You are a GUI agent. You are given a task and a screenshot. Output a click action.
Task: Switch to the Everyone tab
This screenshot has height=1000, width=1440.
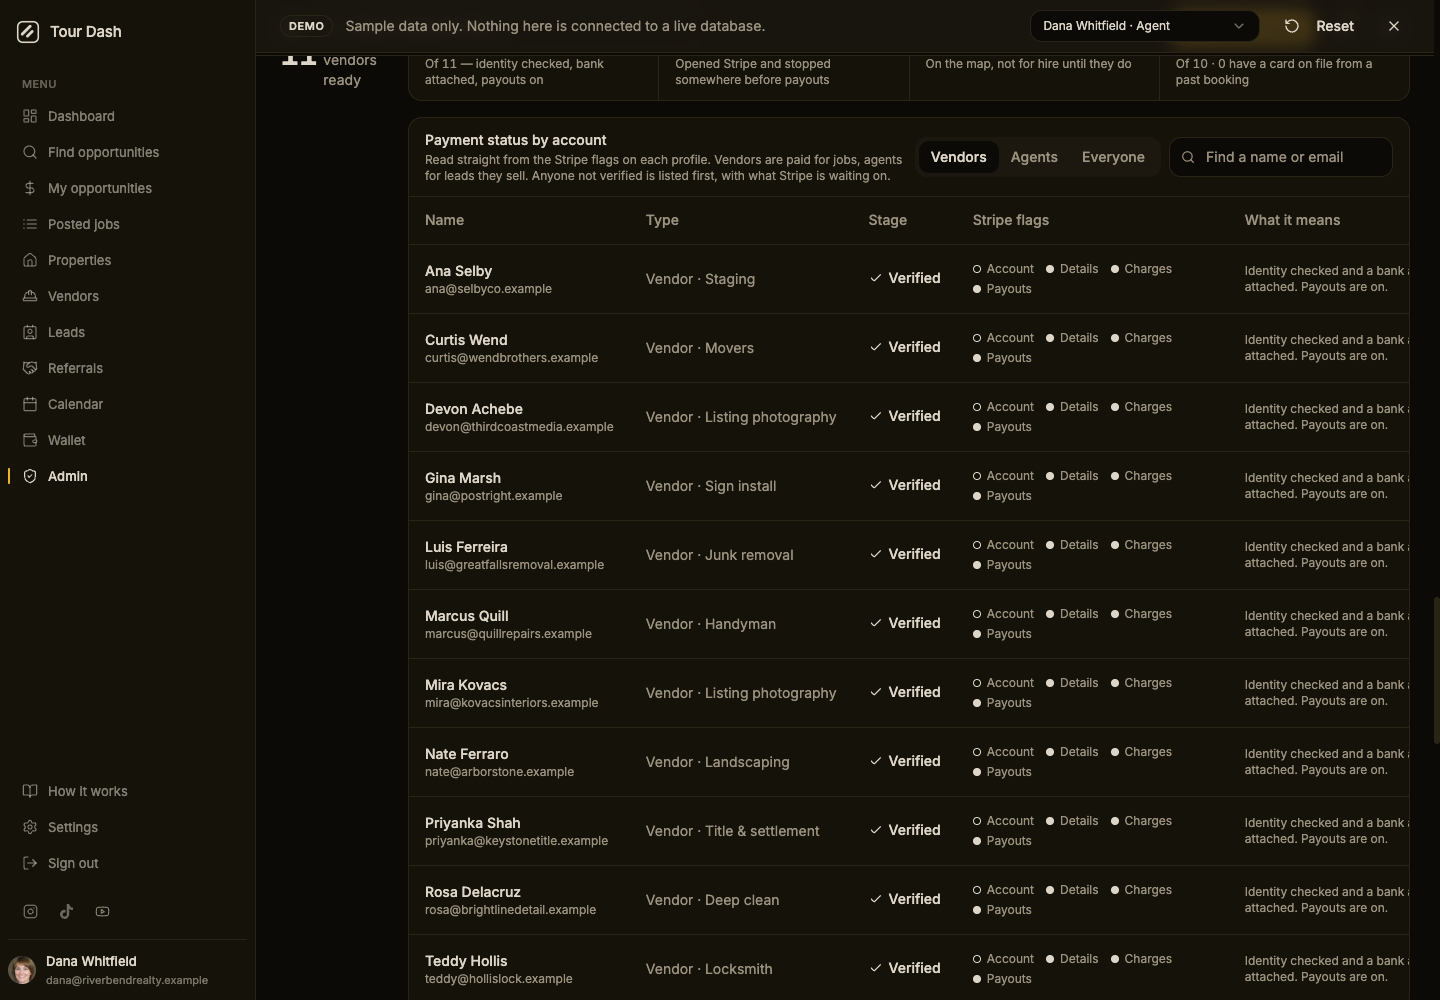pos(1113,158)
